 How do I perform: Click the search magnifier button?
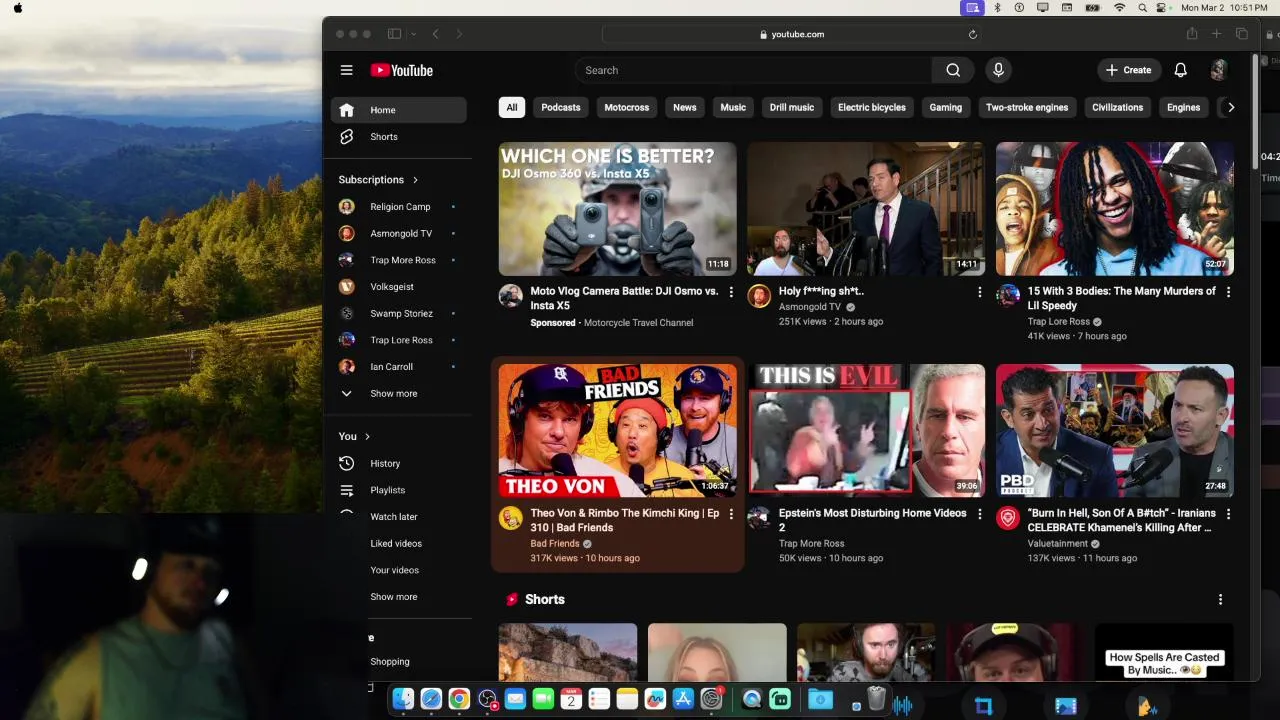point(953,70)
